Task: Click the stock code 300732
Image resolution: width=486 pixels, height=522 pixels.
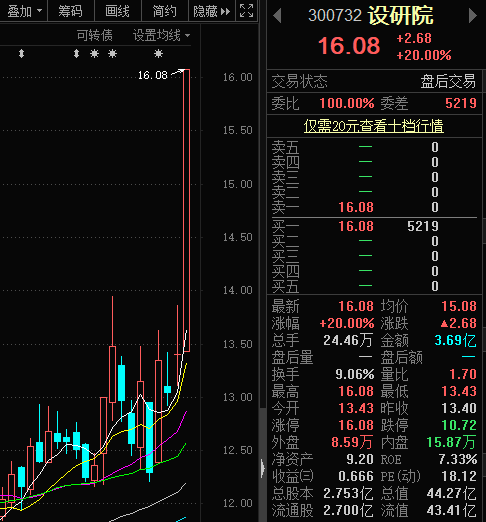Action: click(335, 16)
